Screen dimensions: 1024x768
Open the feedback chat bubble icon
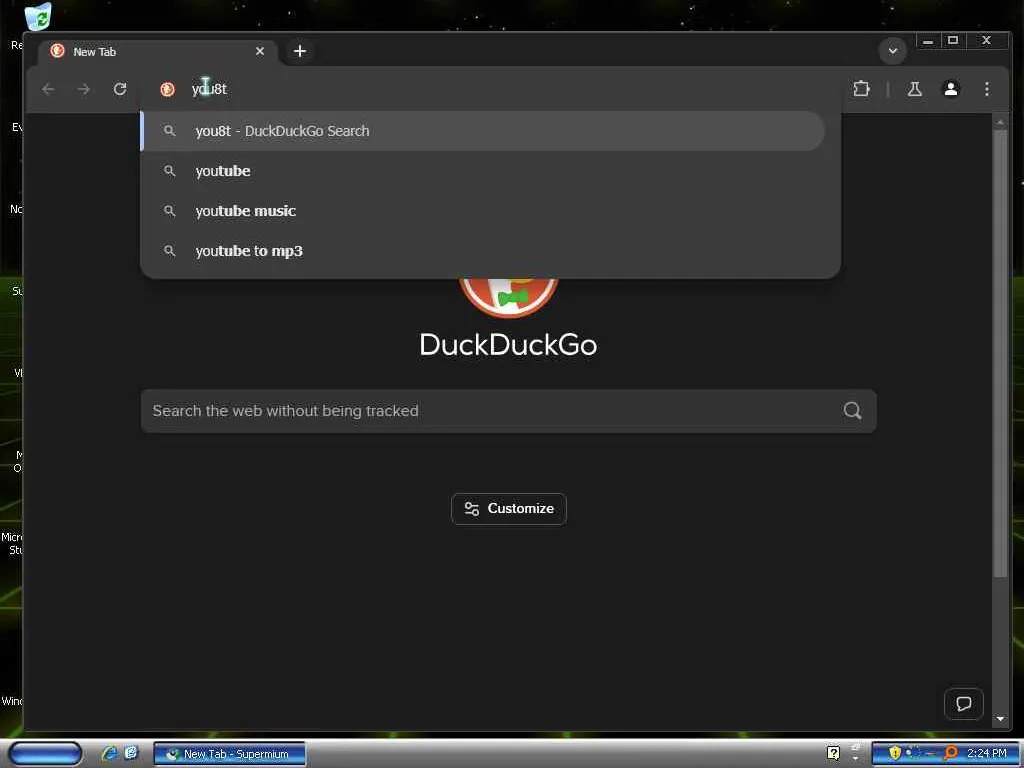coord(963,704)
